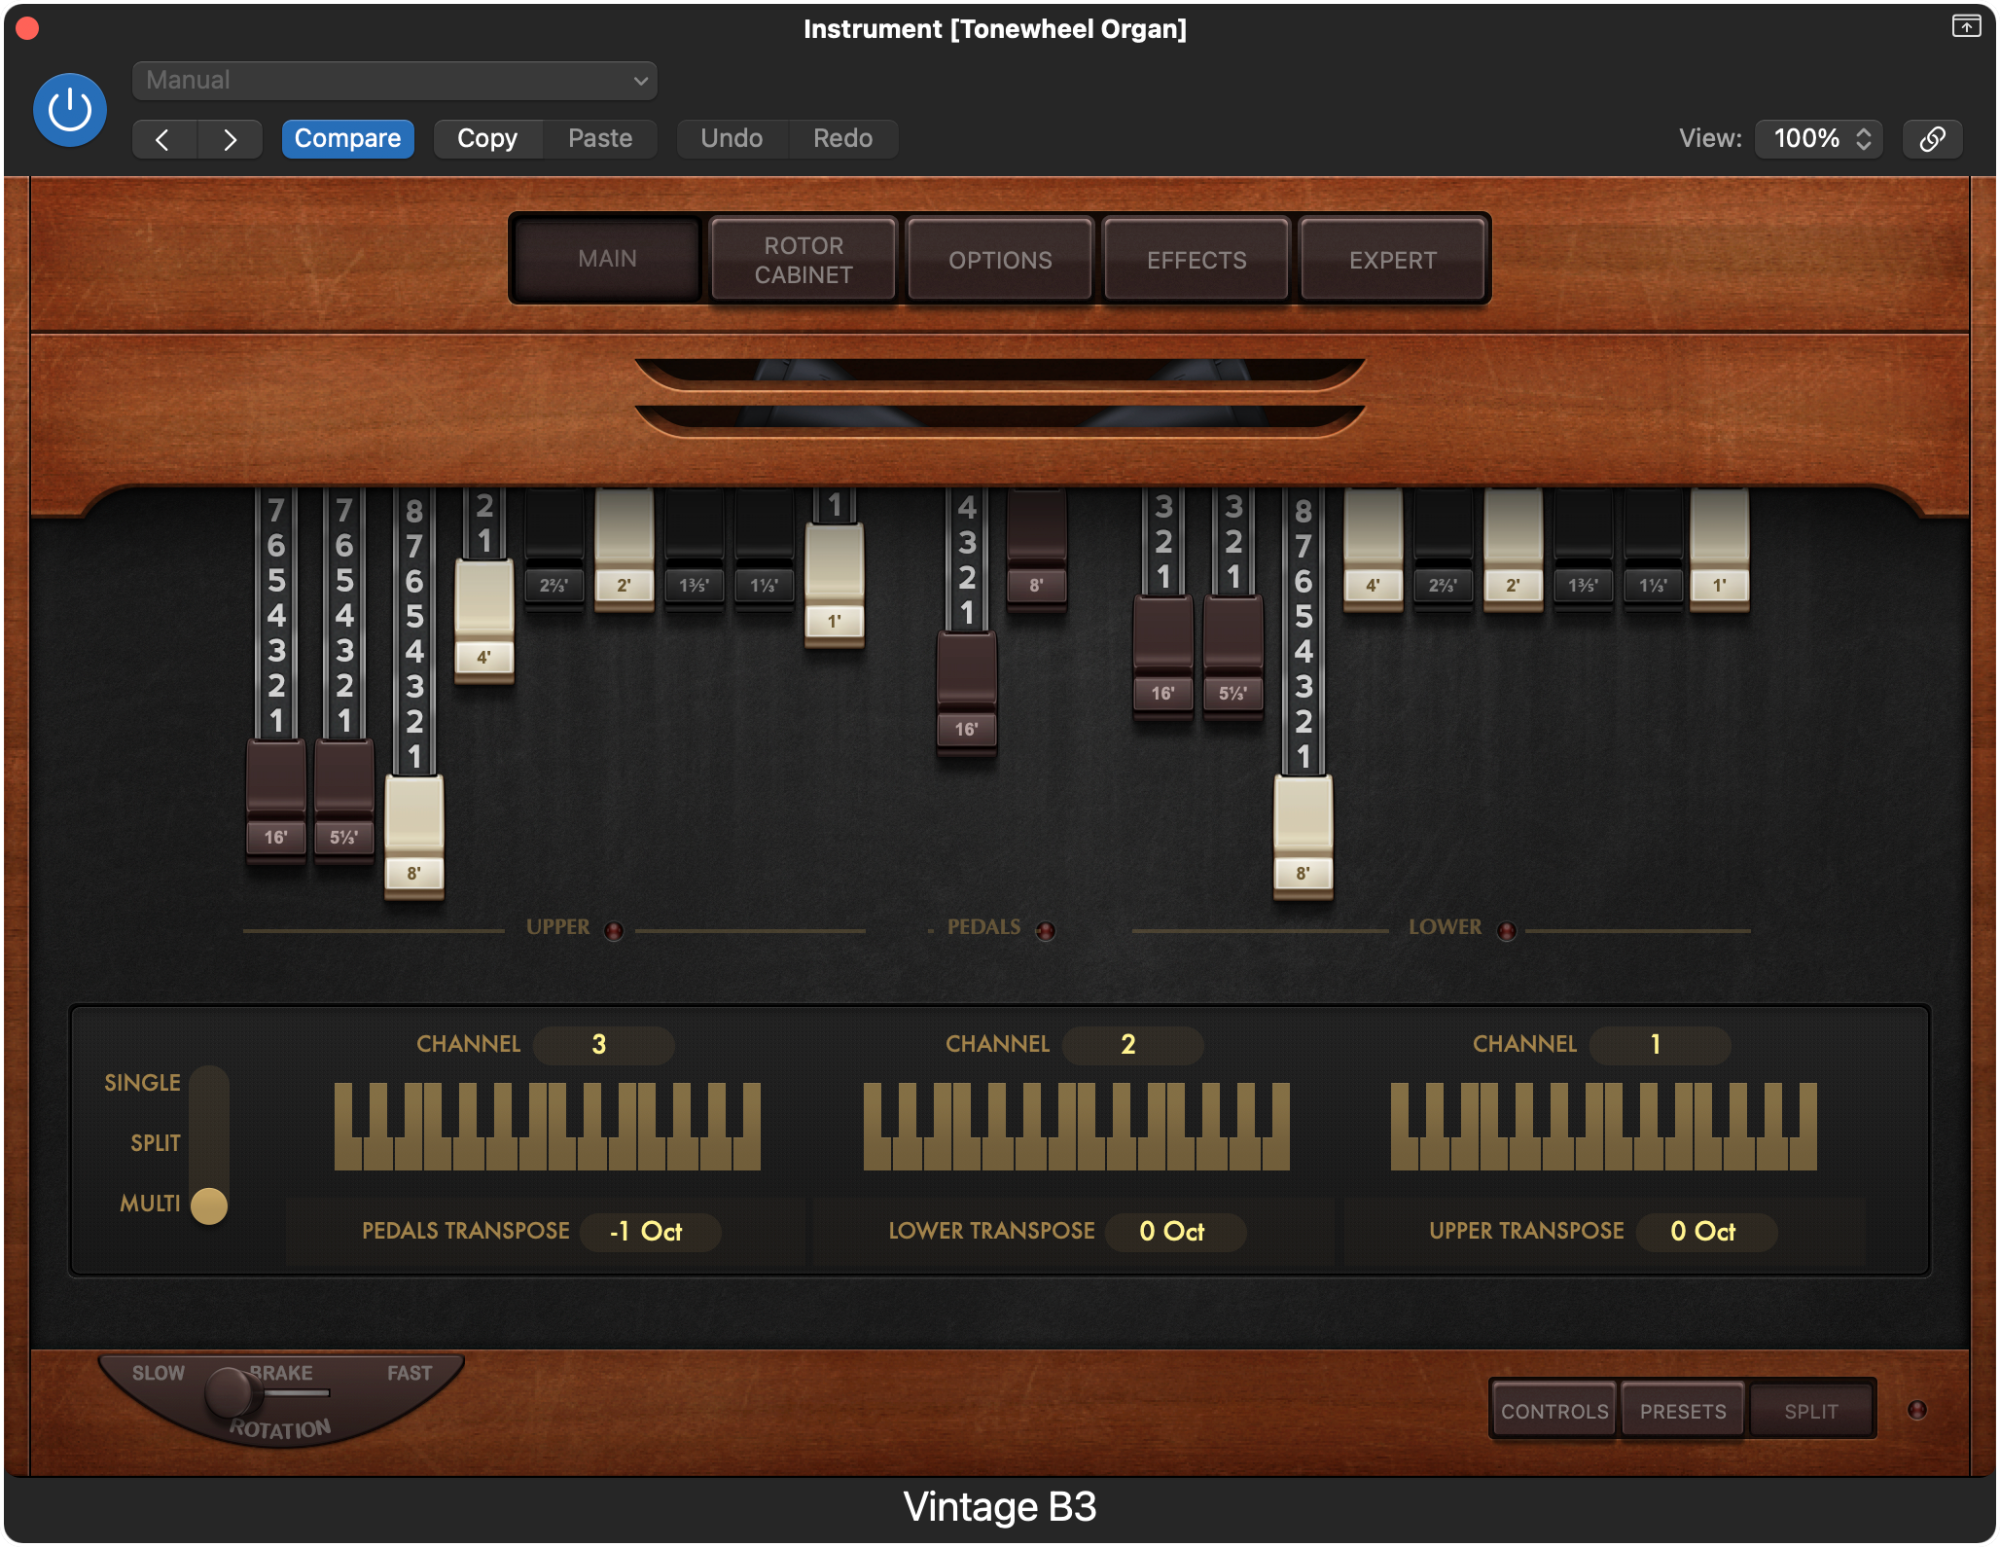The image size is (2000, 1548).
Task: Click the Lower 4' drawbar
Action: click(x=1372, y=548)
